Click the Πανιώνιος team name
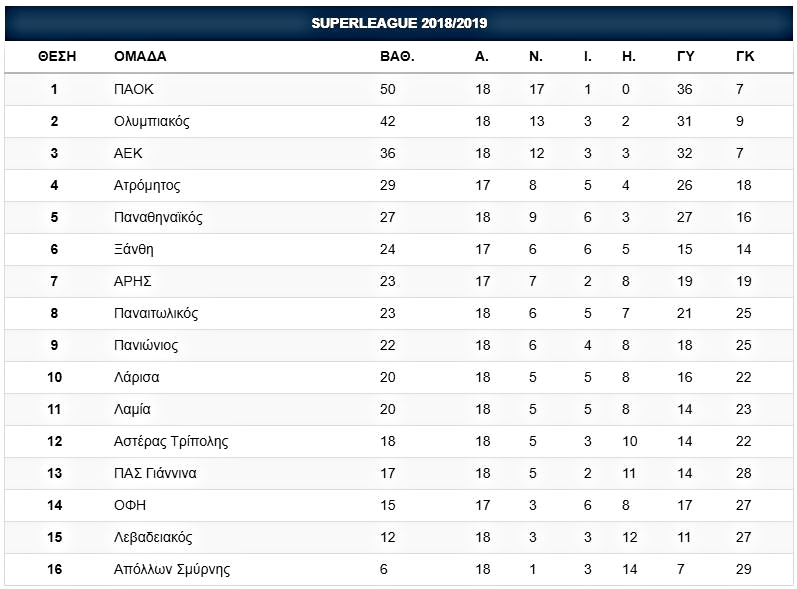This screenshot has height=589, width=797. tap(146, 346)
